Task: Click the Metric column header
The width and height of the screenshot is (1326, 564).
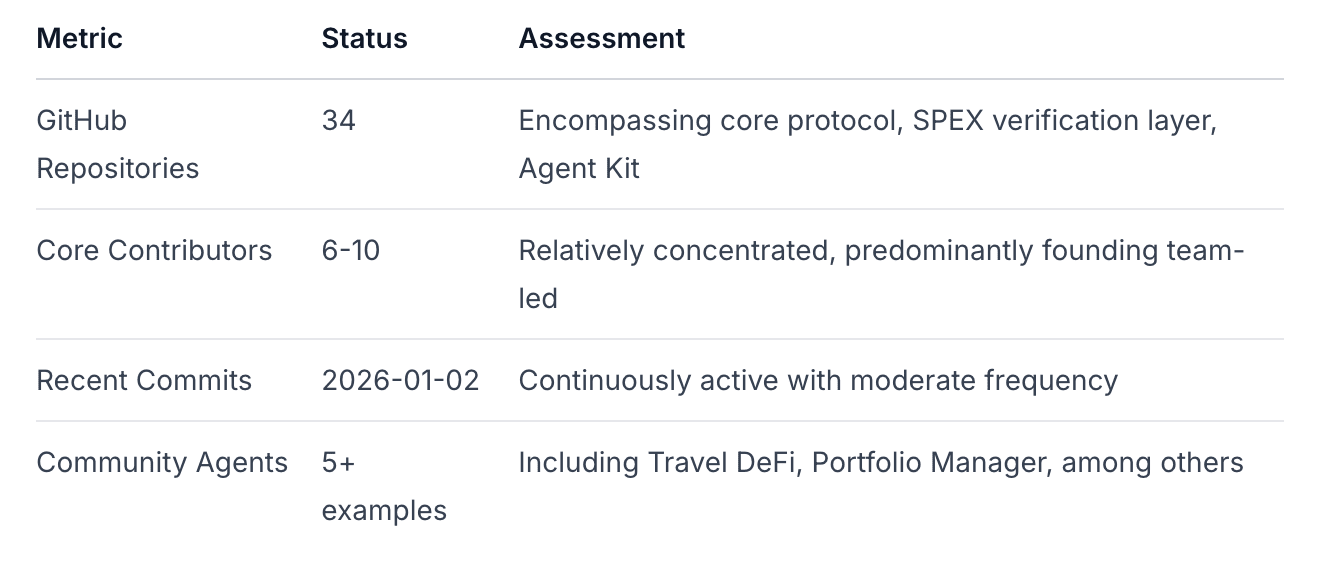Action: tap(79, 39)
